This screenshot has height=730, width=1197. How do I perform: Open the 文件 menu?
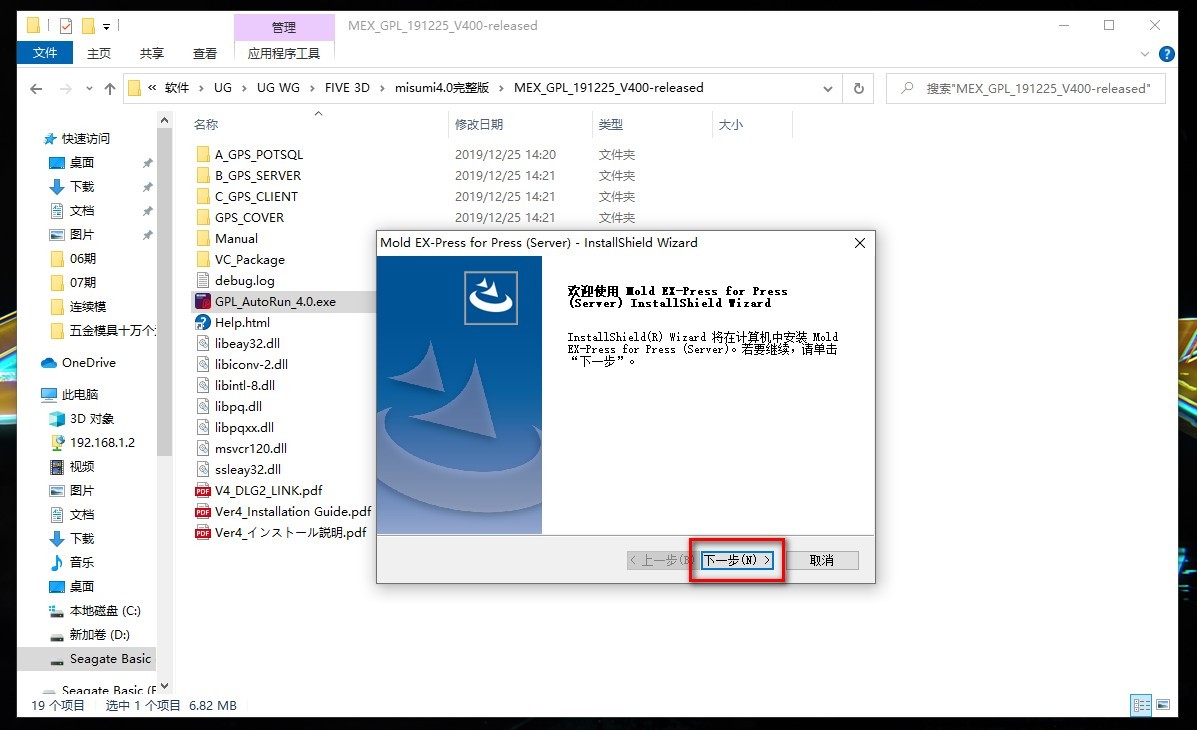45,52
